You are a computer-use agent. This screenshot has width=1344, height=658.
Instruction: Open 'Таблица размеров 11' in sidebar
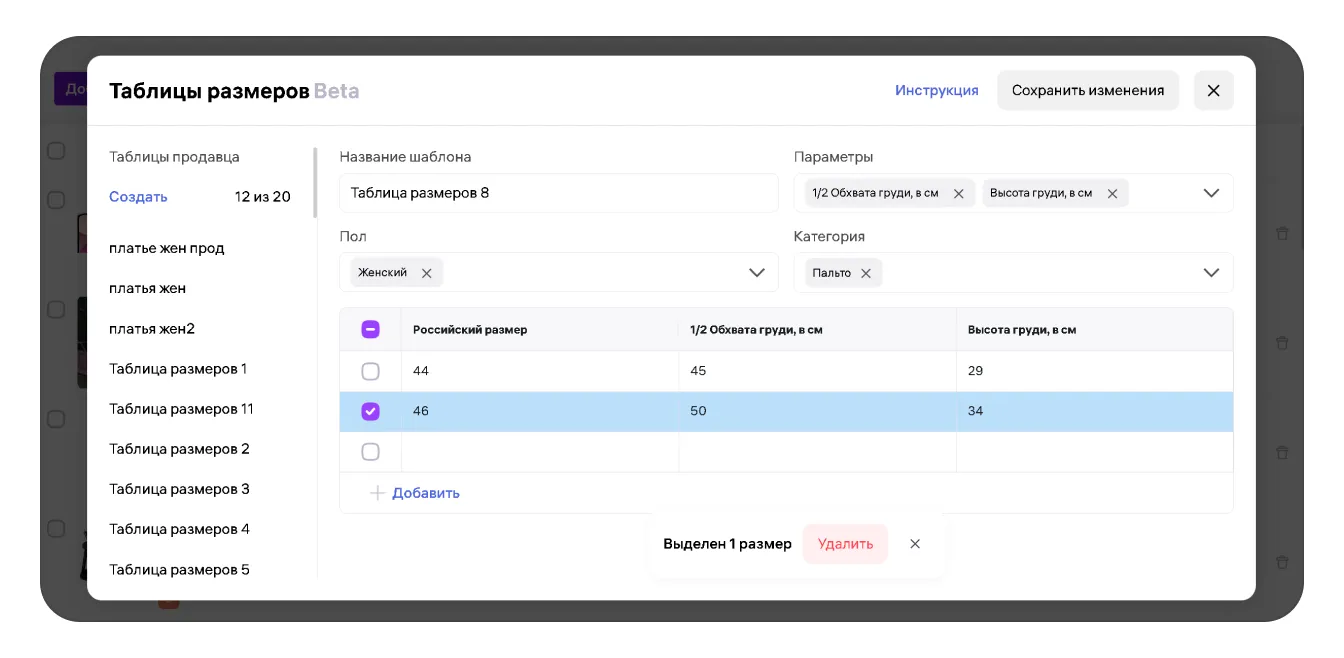pyautogui.click(x=181, y=409)
